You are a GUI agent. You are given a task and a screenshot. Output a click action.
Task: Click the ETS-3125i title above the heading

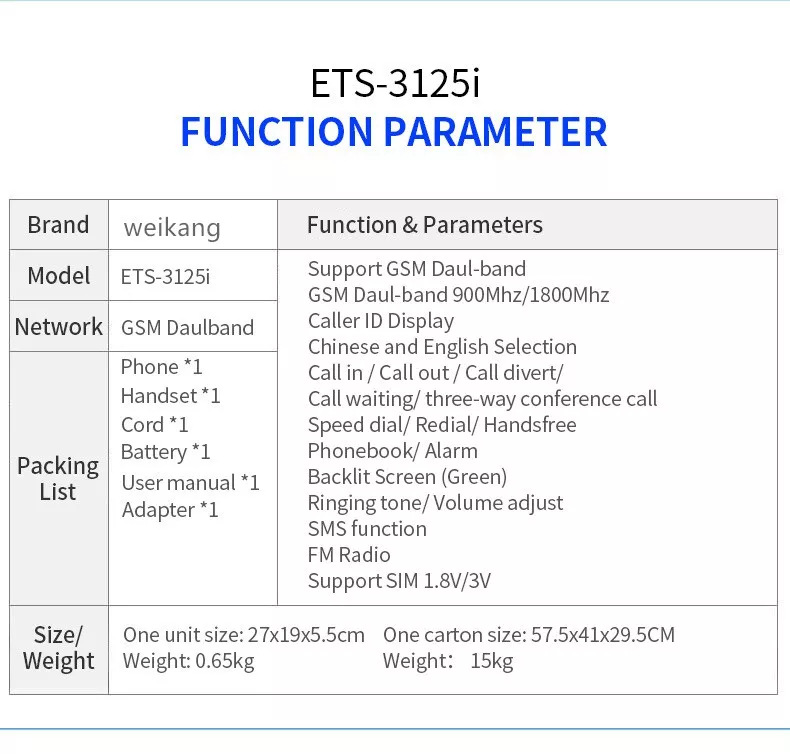coord(394,84)
